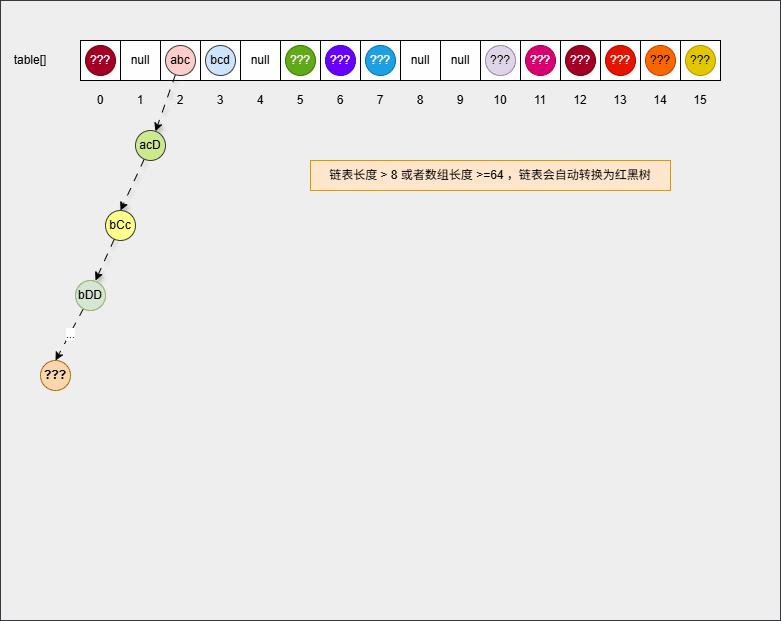Click the null cell at index 8
781x621 pixels.
click(420, 60)
